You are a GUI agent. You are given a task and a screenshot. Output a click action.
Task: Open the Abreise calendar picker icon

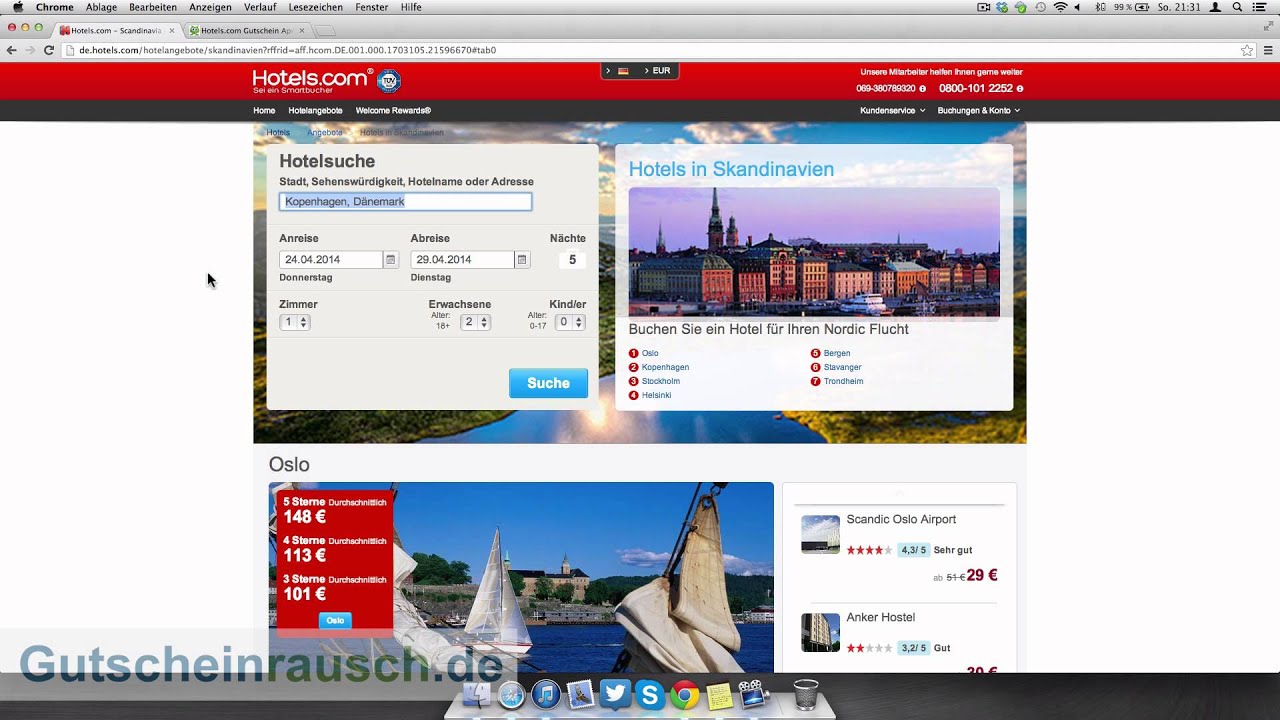point(522,260)
